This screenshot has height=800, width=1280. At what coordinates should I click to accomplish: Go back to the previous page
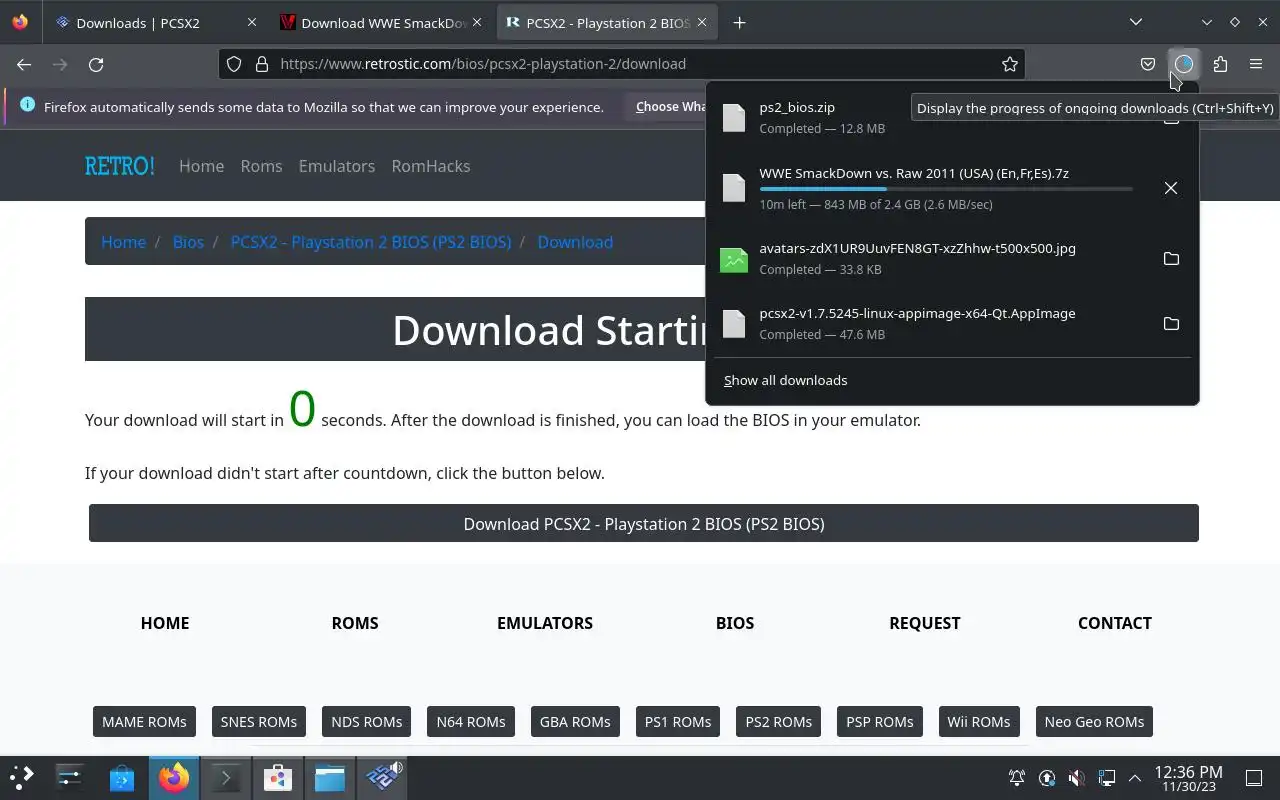[24, 64]
